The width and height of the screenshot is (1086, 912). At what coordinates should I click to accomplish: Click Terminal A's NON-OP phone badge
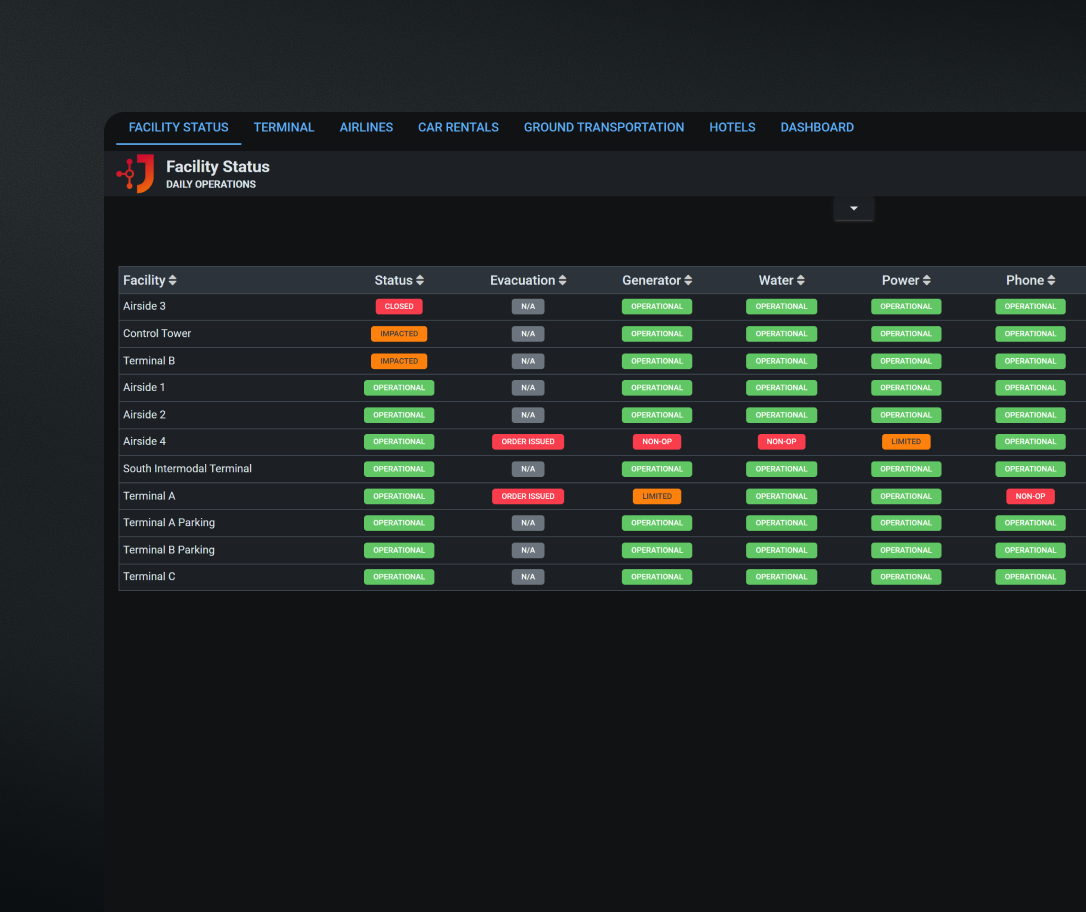1030,496
